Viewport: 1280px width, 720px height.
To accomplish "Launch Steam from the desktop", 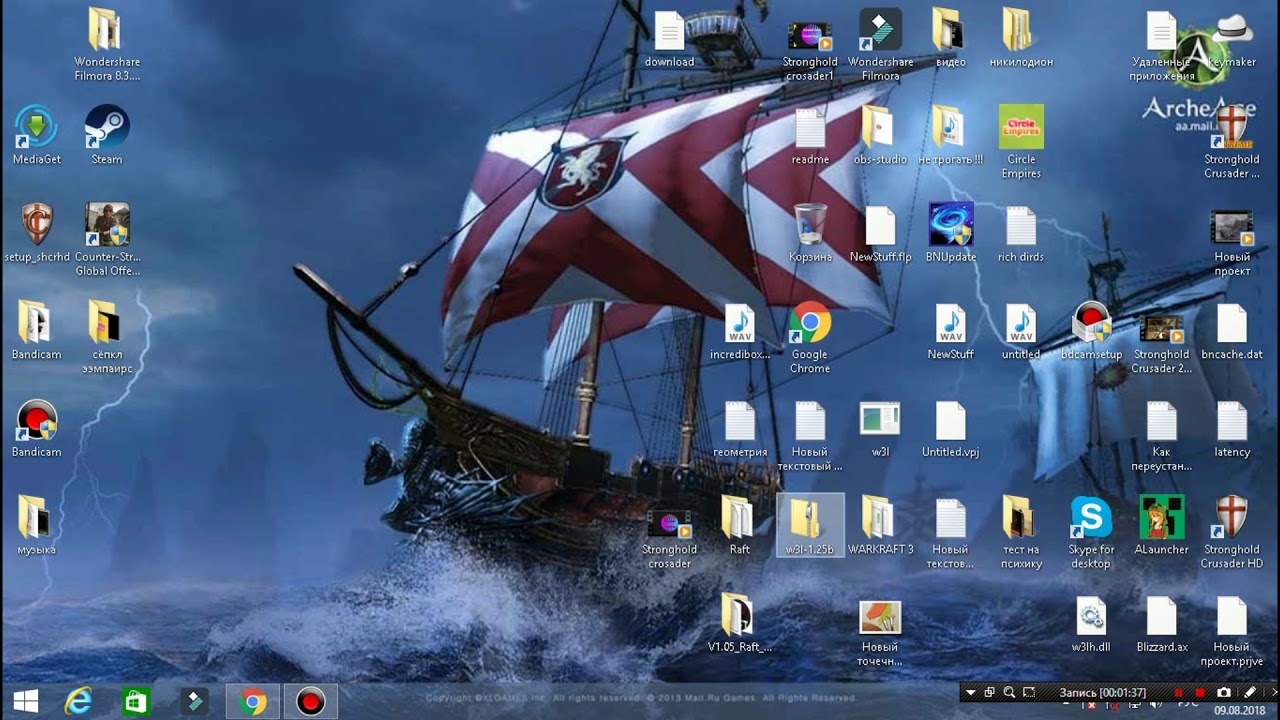I will point(107,135).
